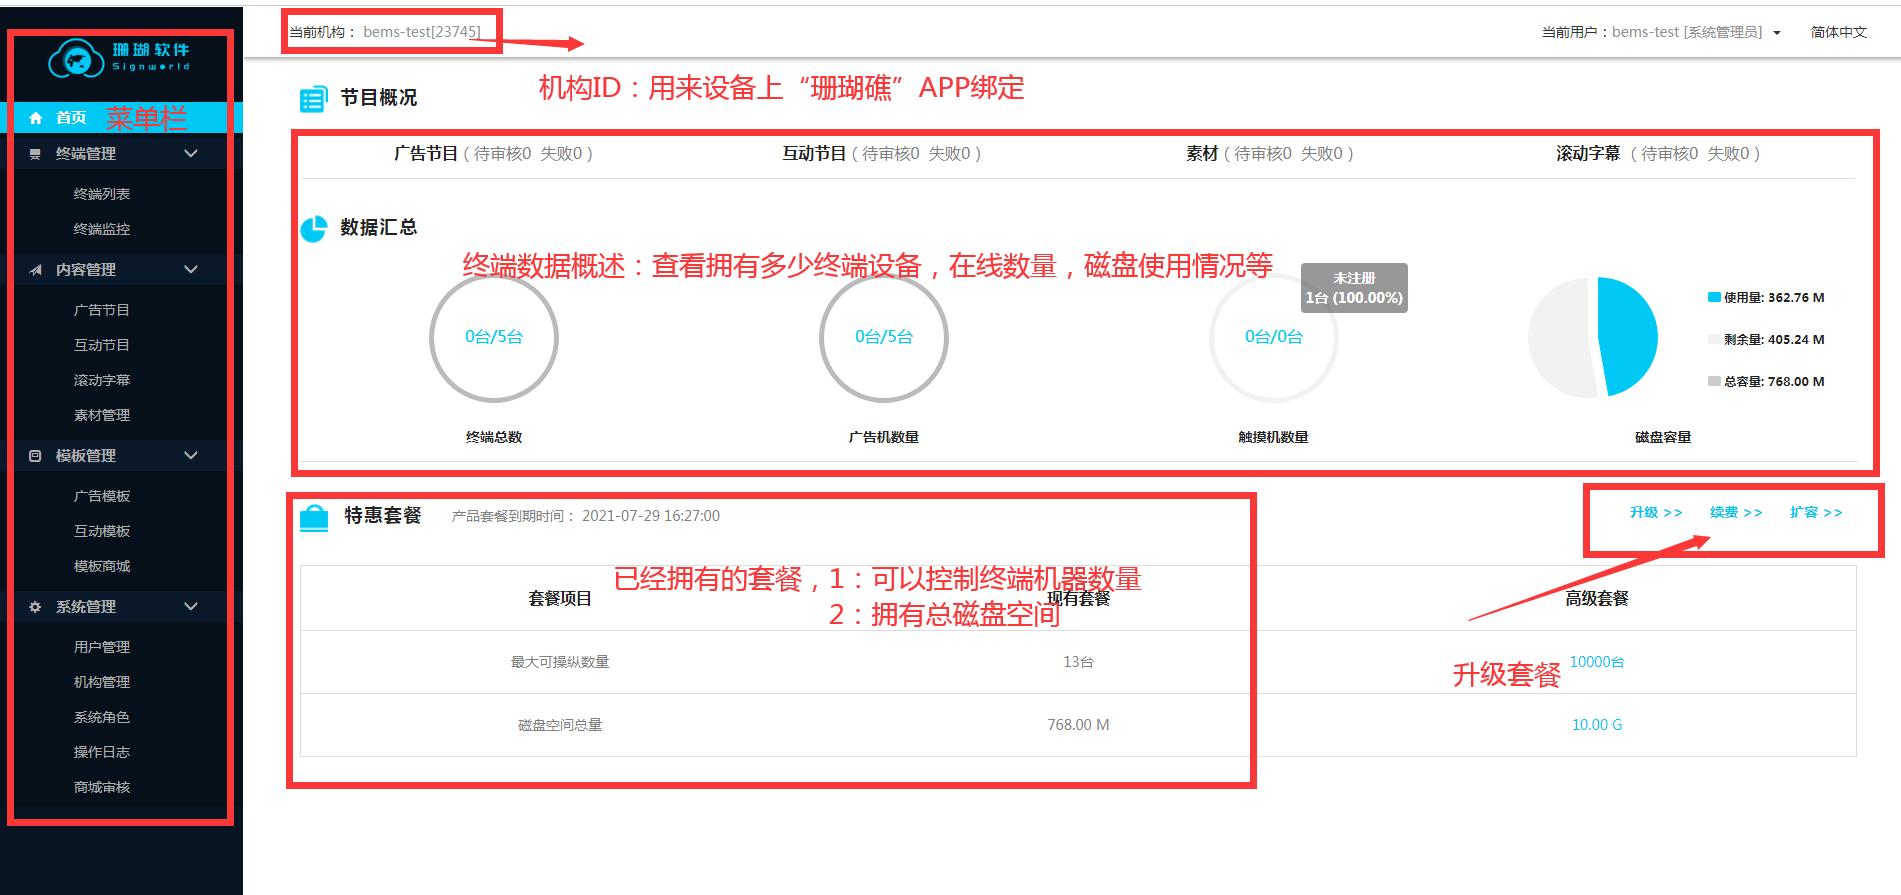Viewport: 1901px width, 895px height.
Task: Click the 未注册 tooltip label
Action: click(1354, 278)
